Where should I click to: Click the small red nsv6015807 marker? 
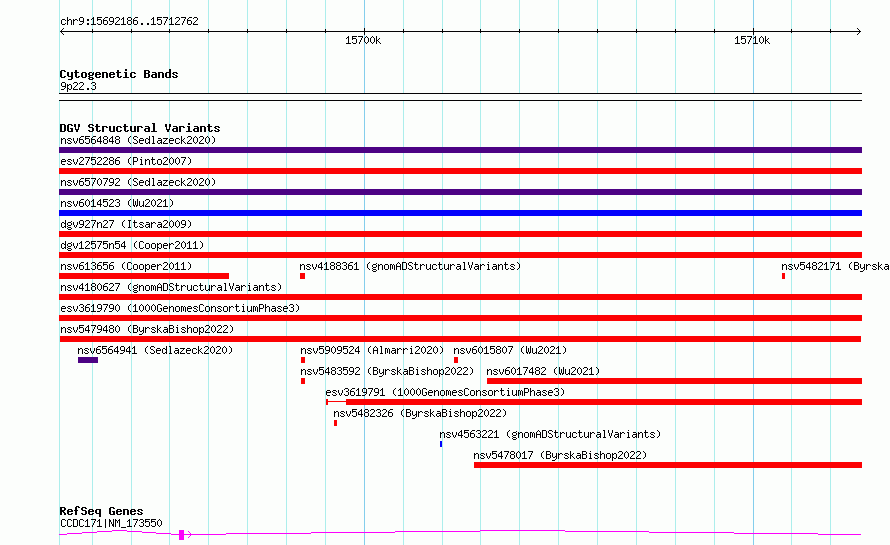[456, 360]
